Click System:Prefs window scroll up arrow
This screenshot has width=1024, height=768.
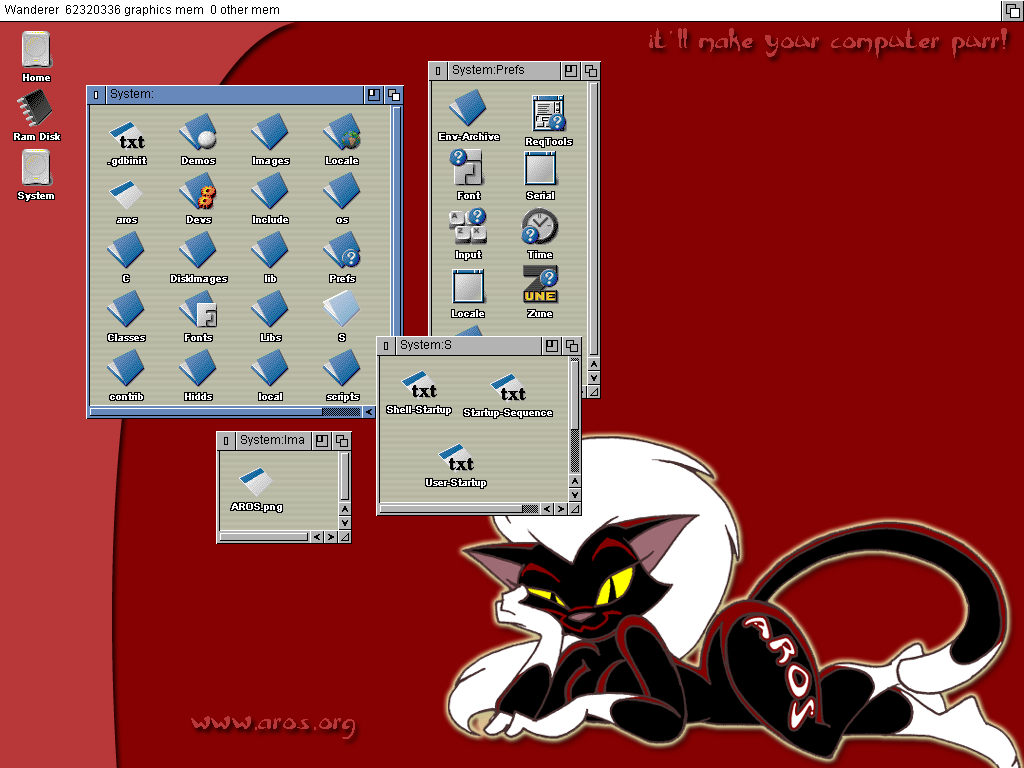pos(594,364)
